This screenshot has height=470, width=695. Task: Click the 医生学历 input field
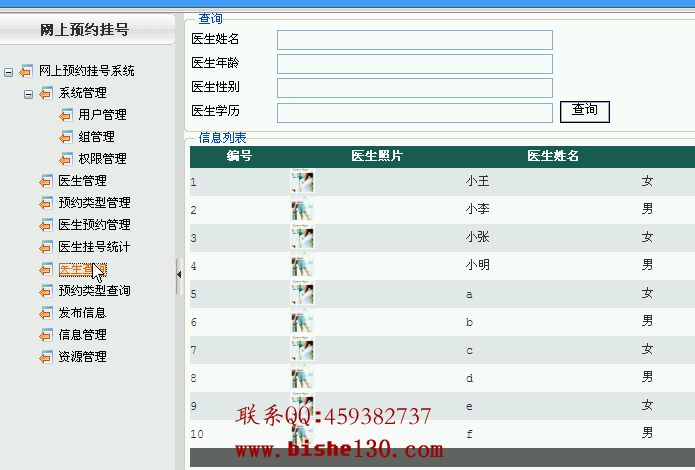click(x=414, y=112)
